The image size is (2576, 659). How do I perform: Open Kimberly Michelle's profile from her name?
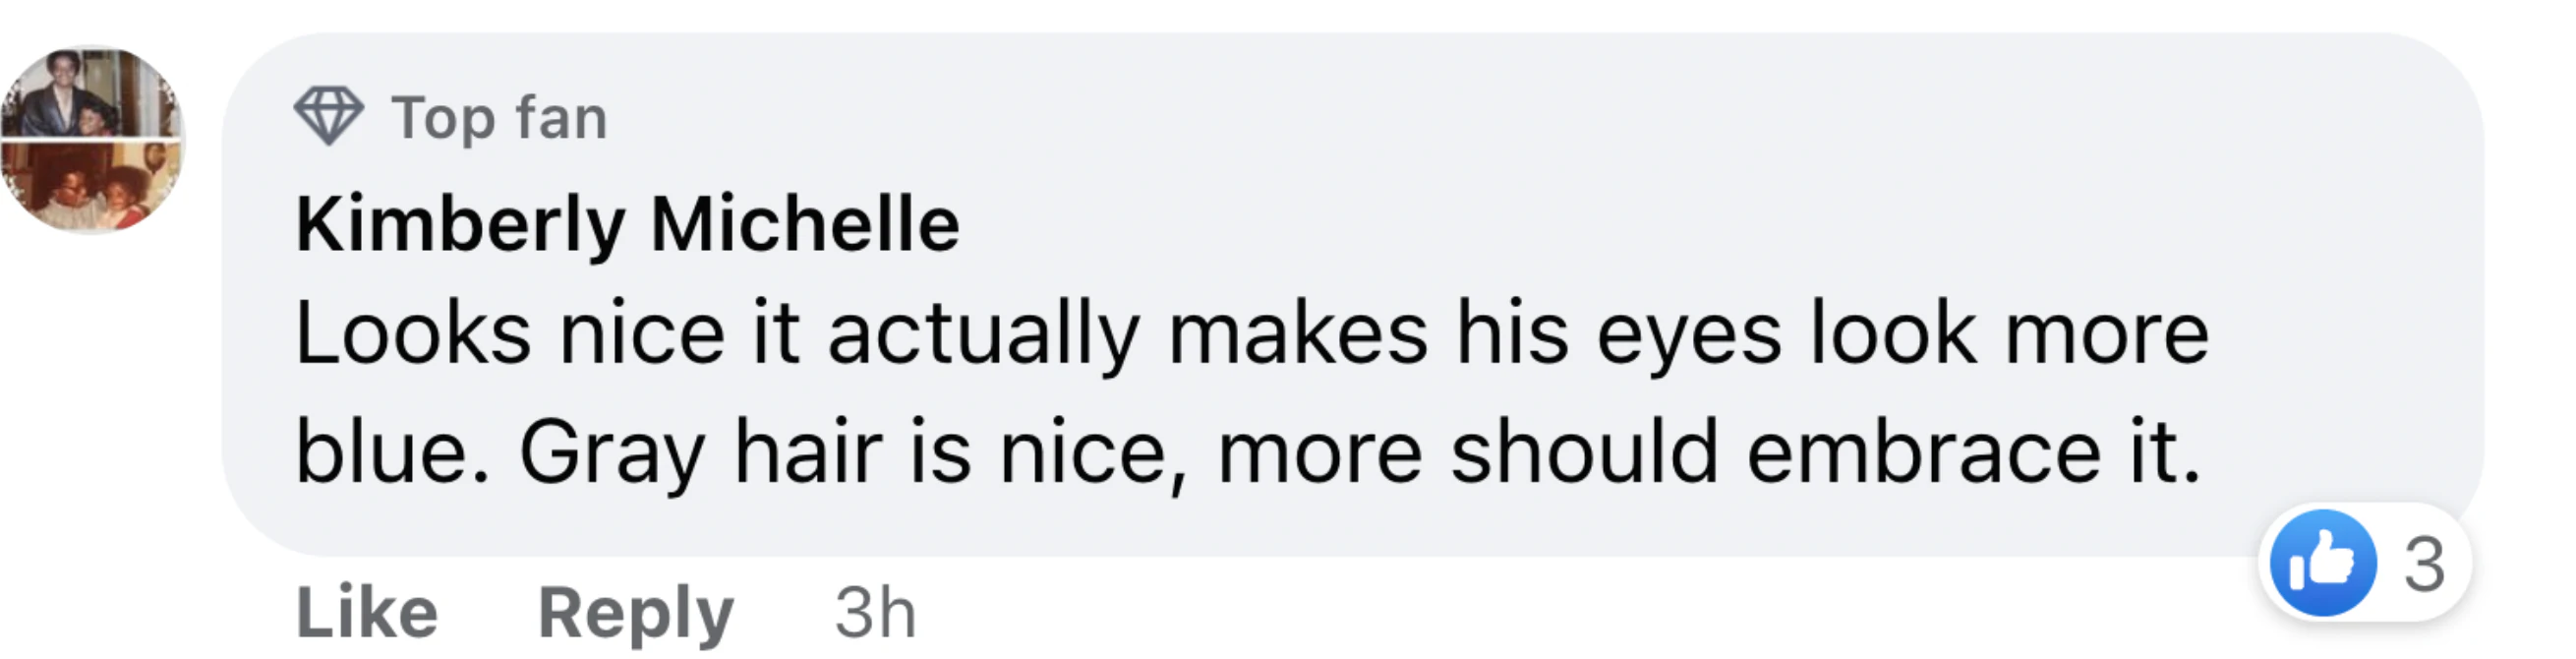627,224
